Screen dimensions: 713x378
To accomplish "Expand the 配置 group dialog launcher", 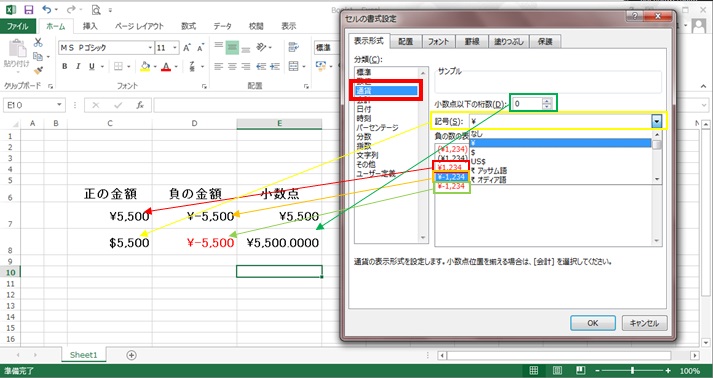I will coord(307,86).
